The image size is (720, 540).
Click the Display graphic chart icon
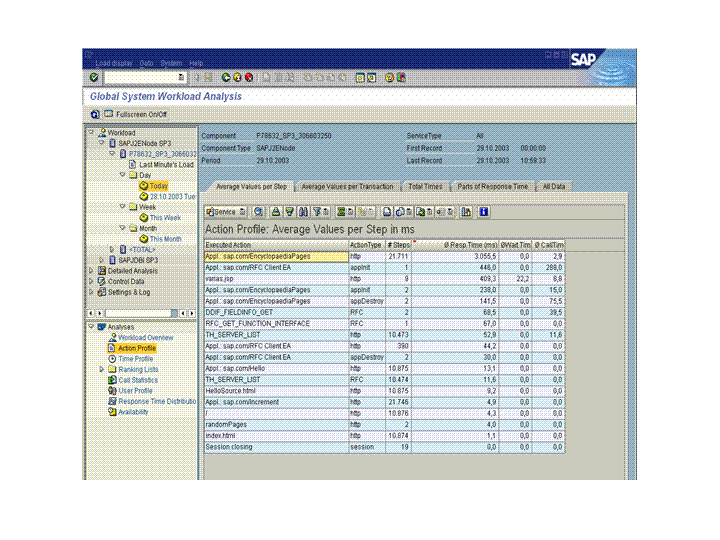(x=466, y=212)
